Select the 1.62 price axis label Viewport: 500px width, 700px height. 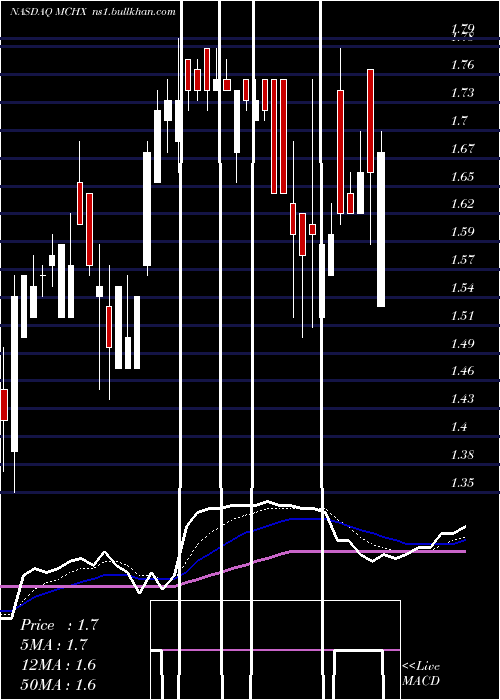462,204
